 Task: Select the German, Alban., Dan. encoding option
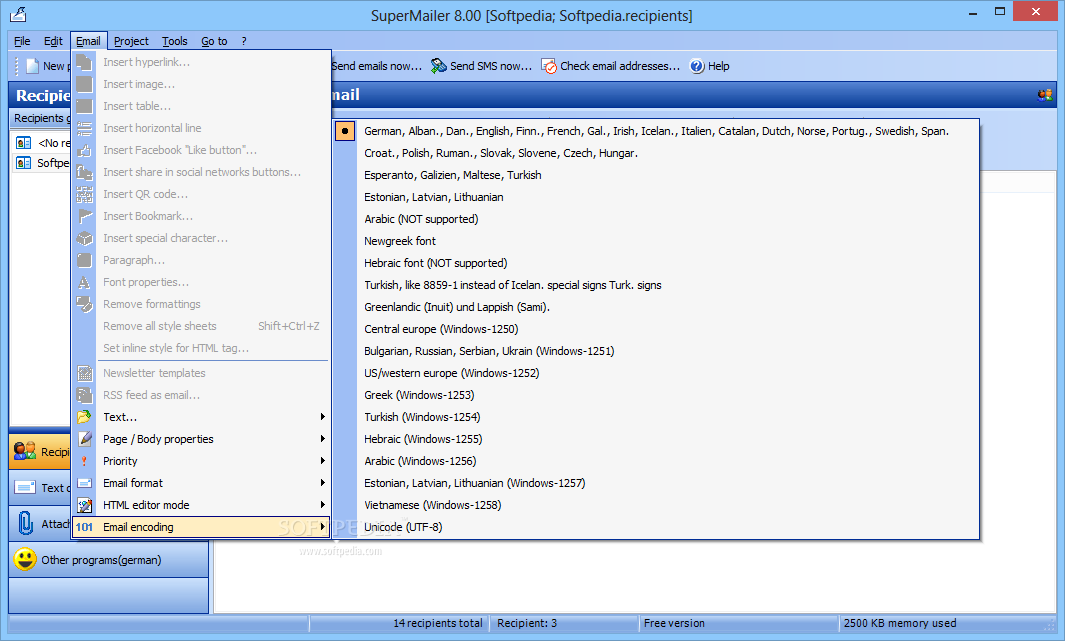tap(656, 131)
